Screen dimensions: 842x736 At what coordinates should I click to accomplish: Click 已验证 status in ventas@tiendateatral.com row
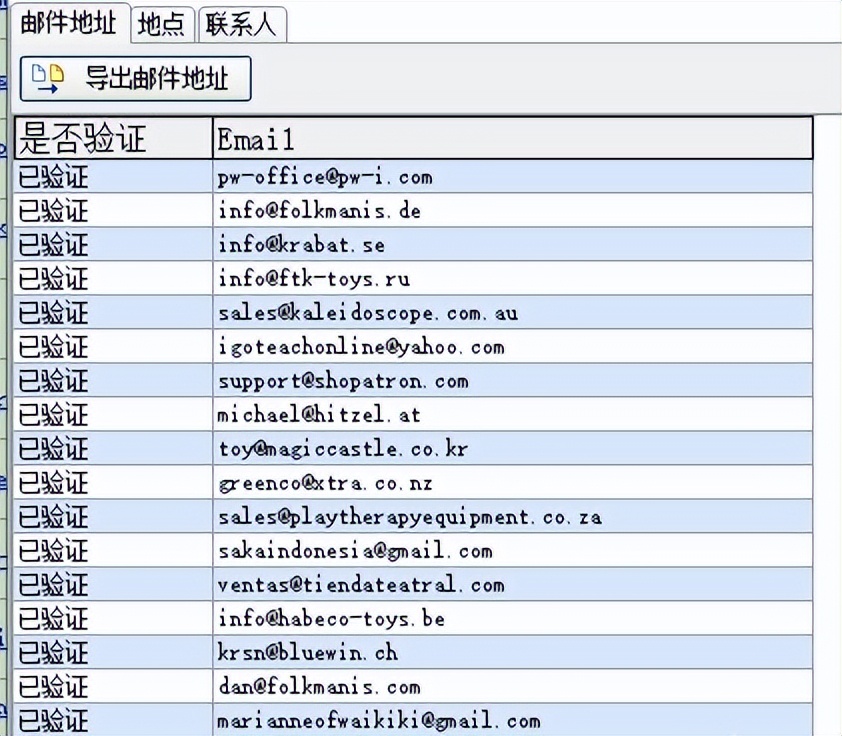click(53, 585)
